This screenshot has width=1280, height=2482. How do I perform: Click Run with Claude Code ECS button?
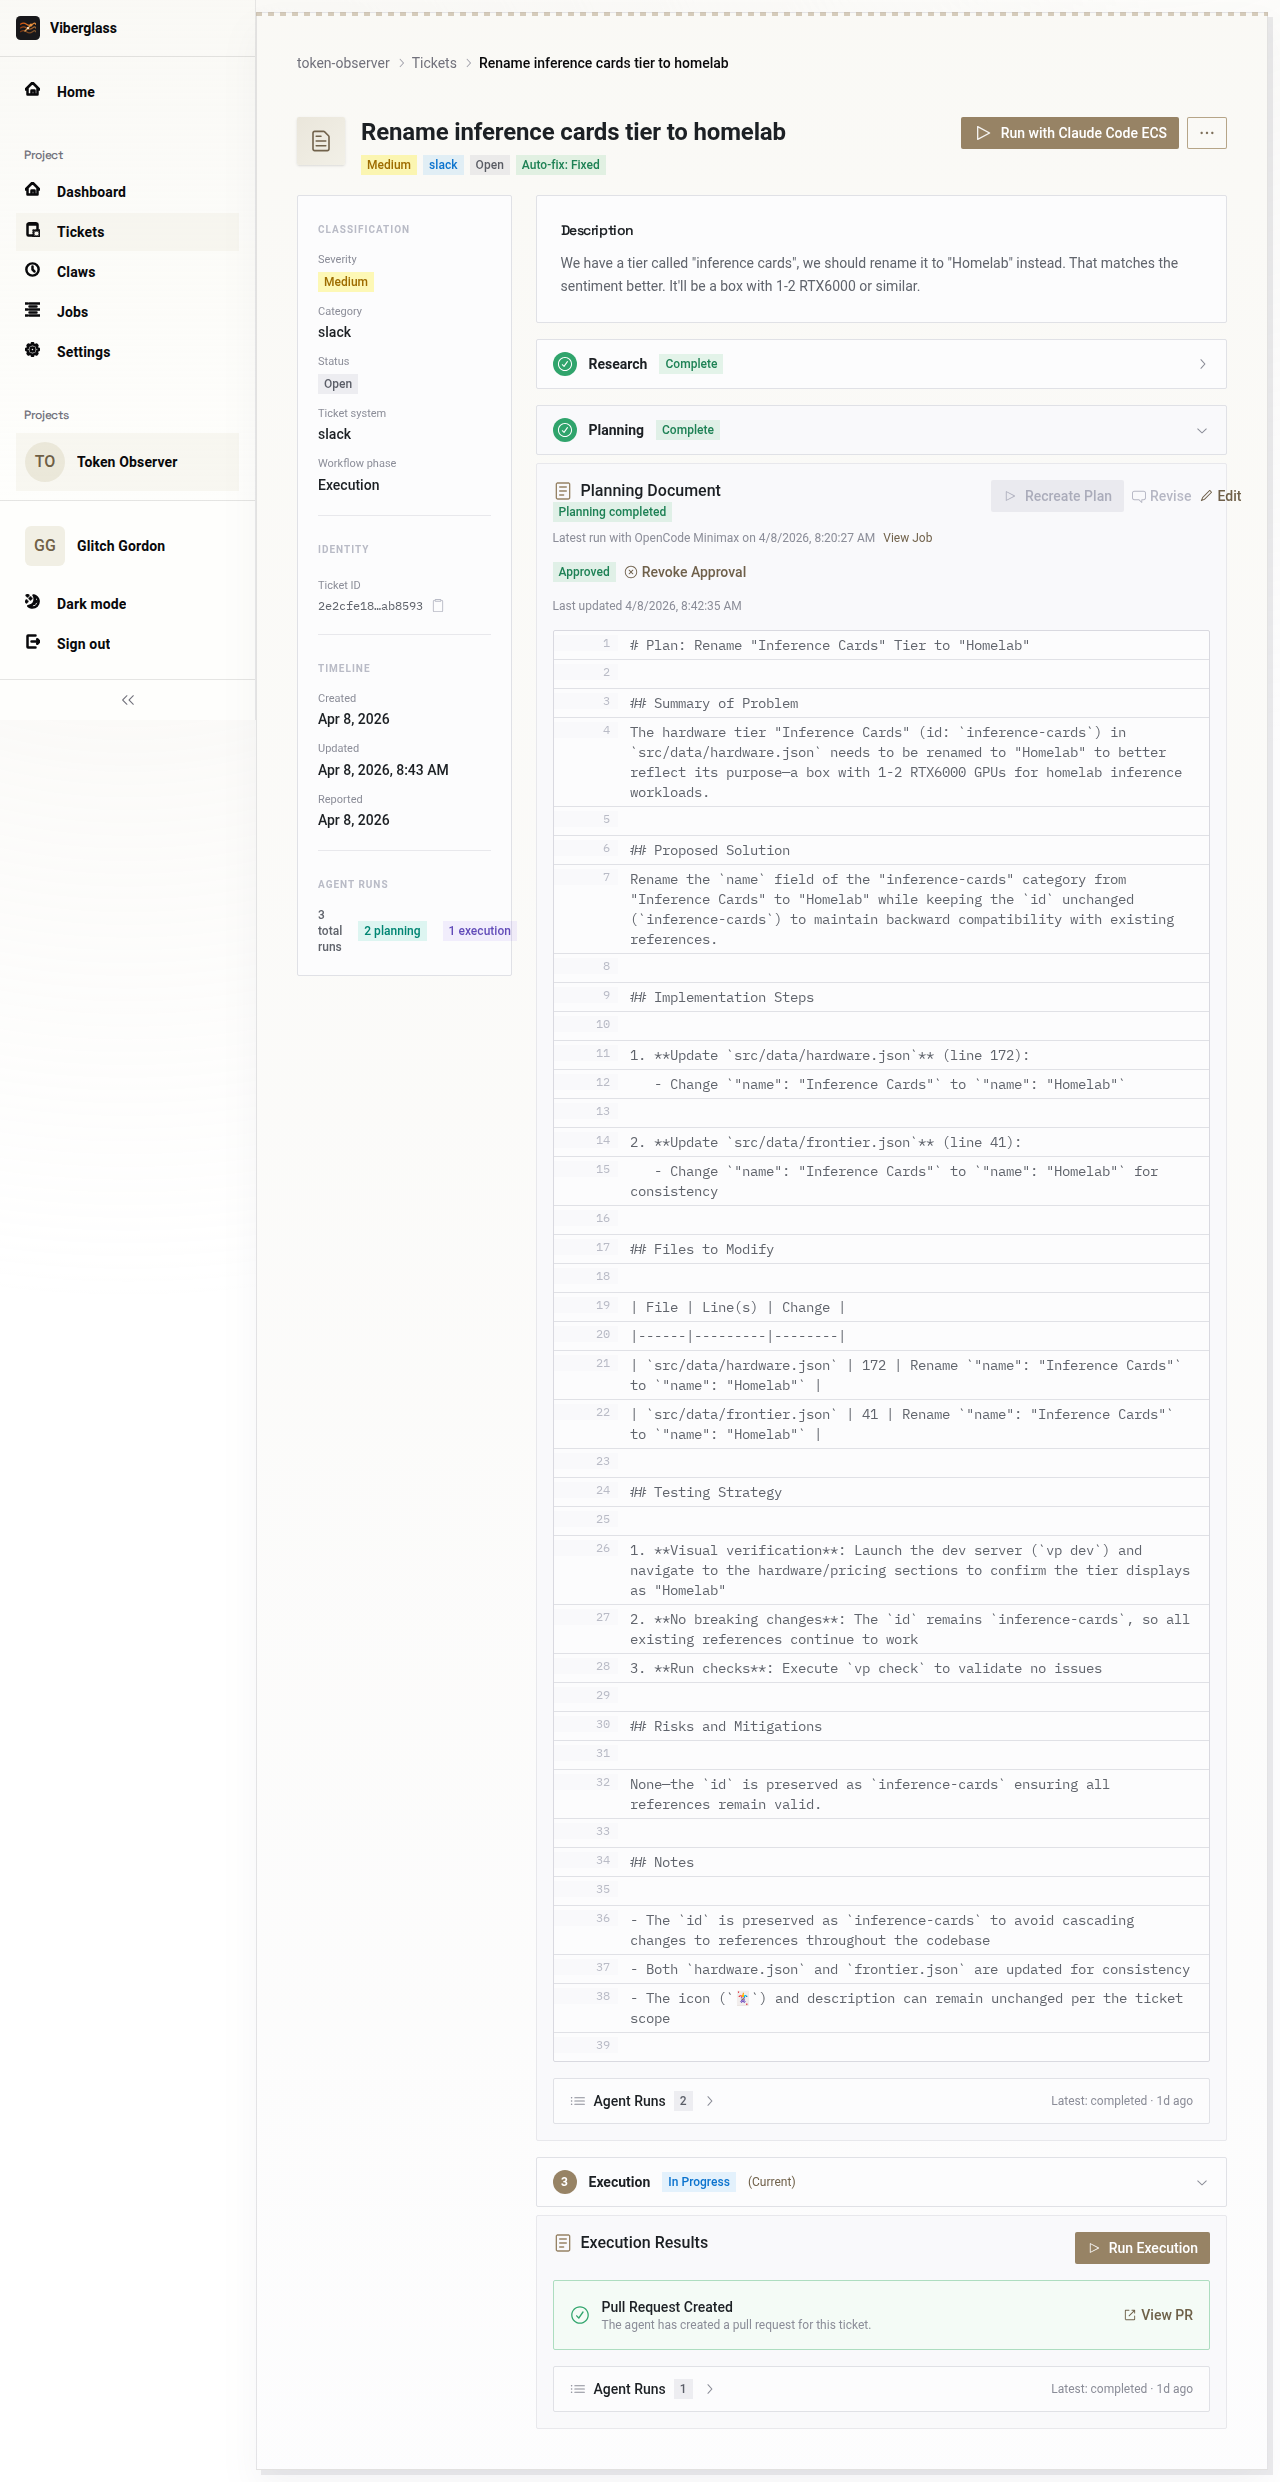click(x=1070, y=133)
